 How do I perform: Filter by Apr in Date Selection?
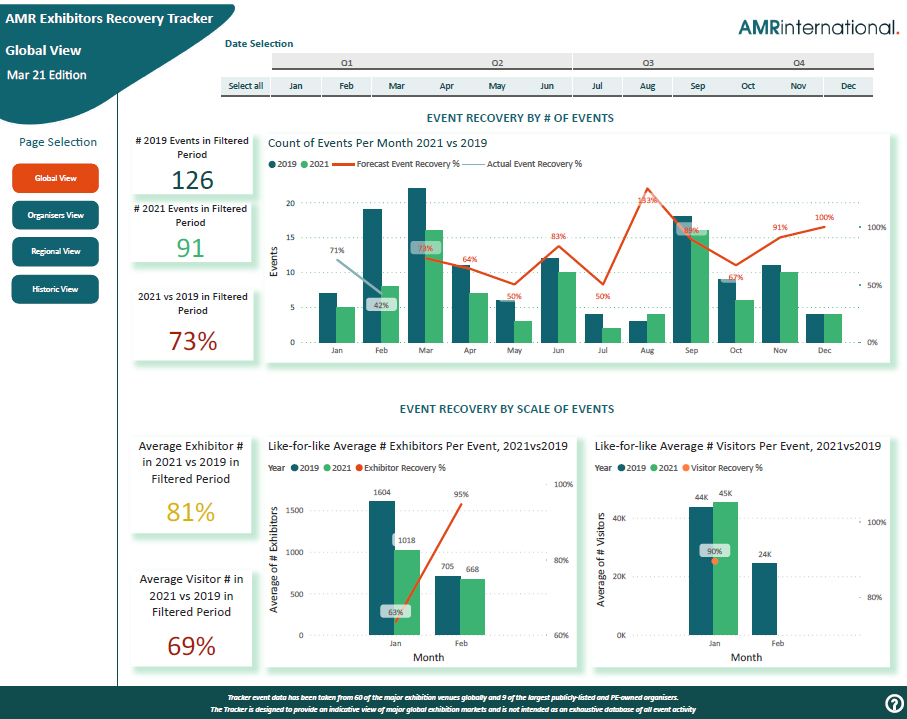point(447,86)
